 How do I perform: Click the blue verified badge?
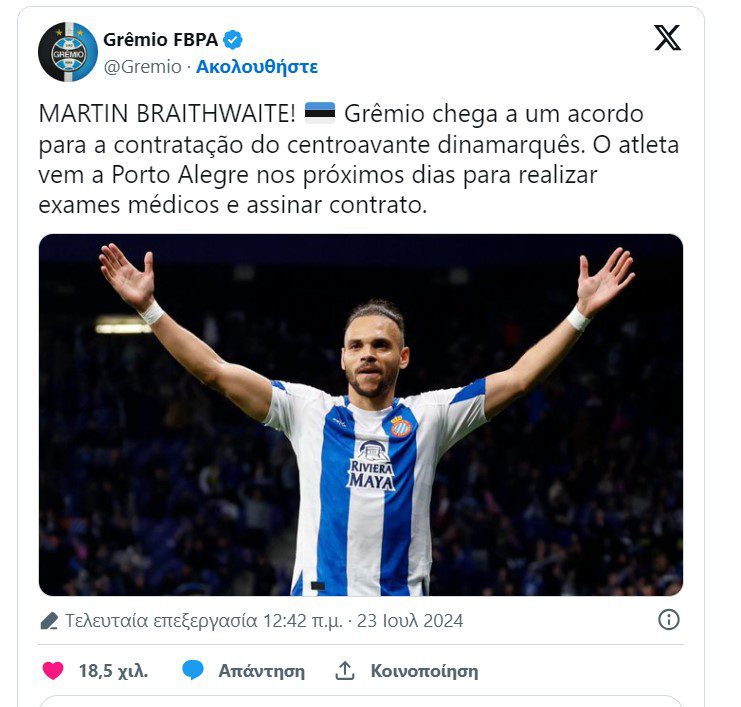[234, 40]
